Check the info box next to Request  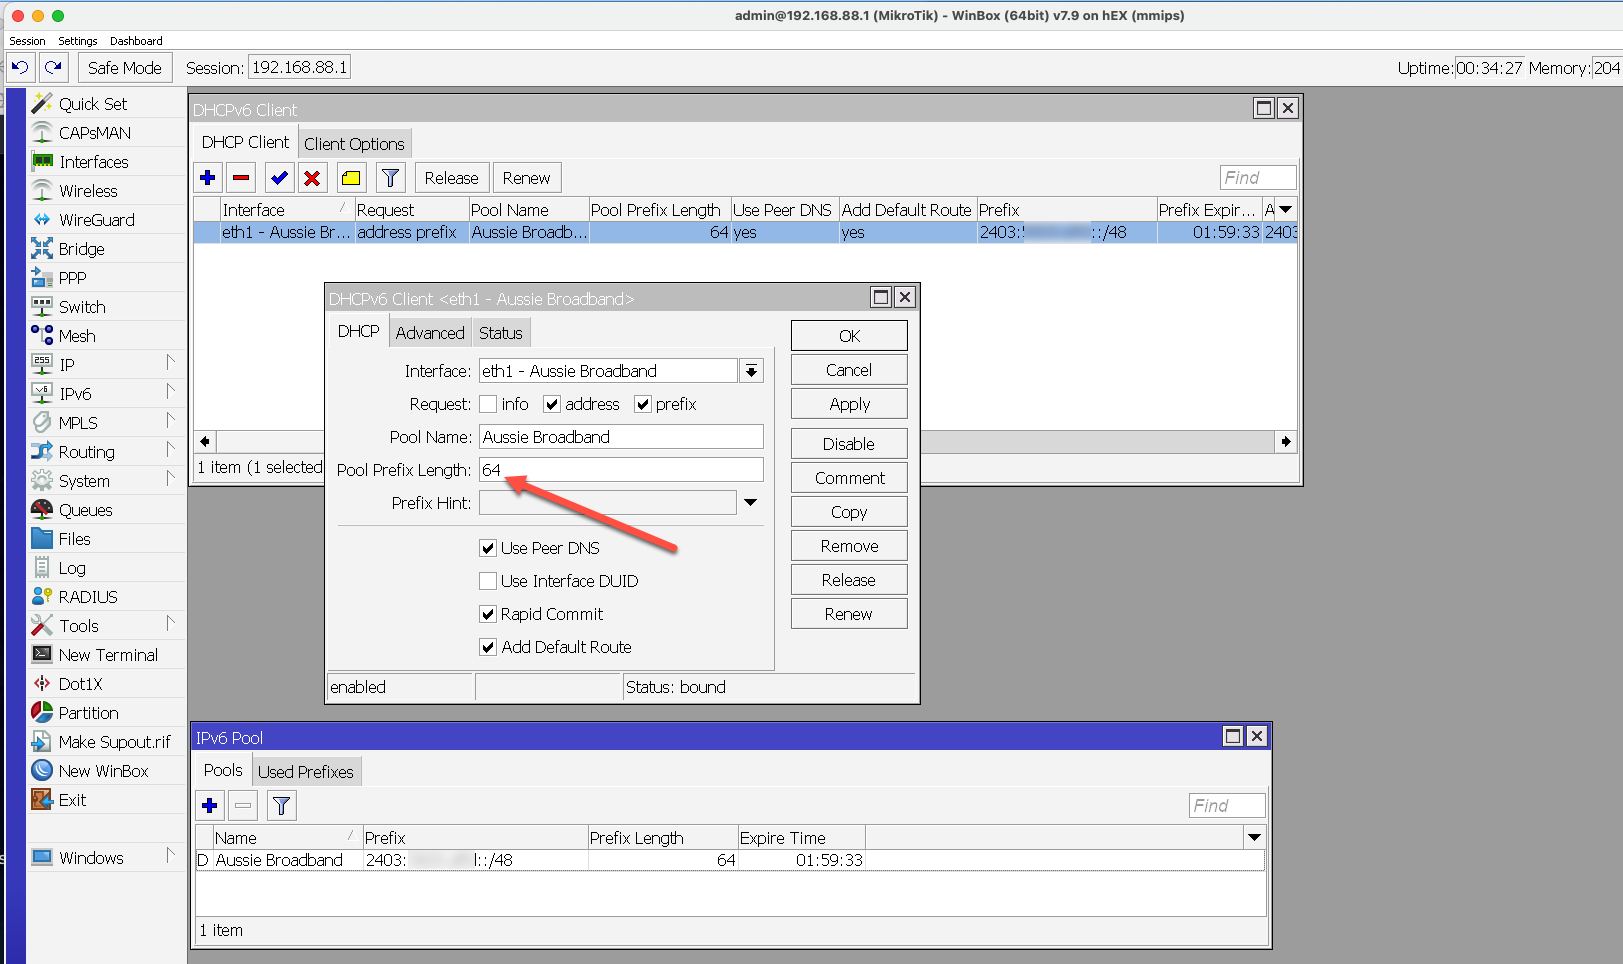click(x=489, y=404)
